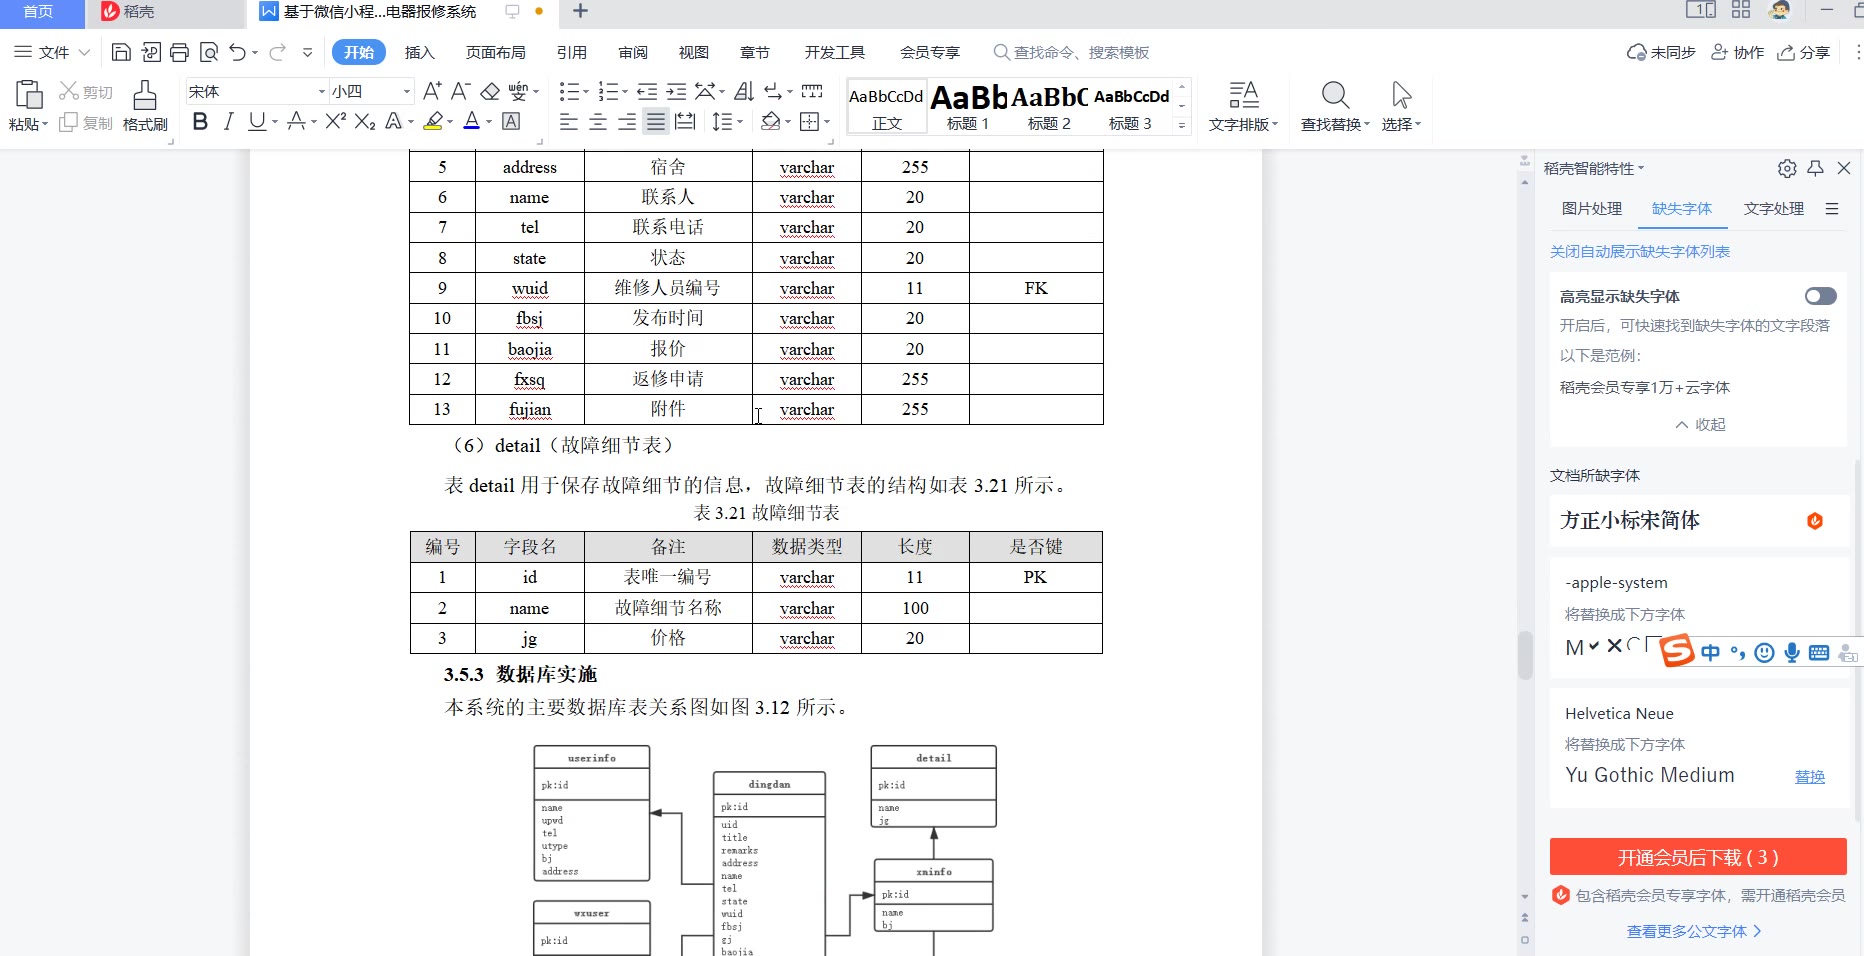Clear formatting with the eraser icon
The image size is (1864, 956).
tap(490, 91)
